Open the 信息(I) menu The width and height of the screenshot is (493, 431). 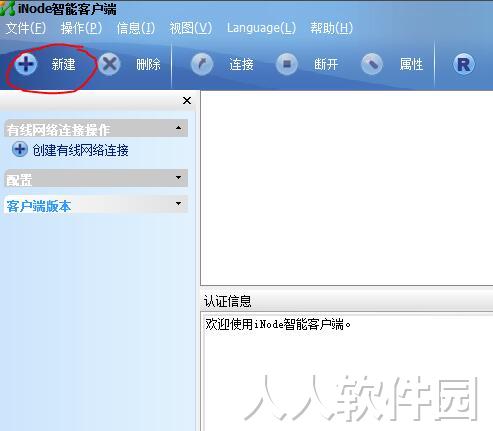point(136,28)
